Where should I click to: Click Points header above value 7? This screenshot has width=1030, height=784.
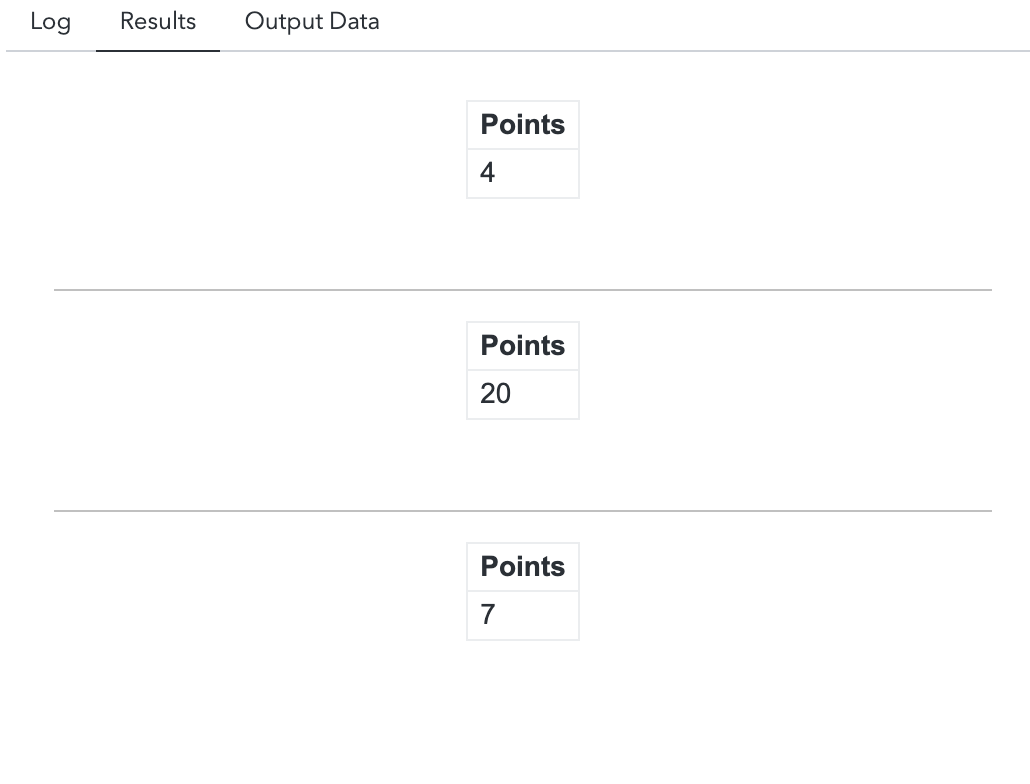(x=522, y=567)
